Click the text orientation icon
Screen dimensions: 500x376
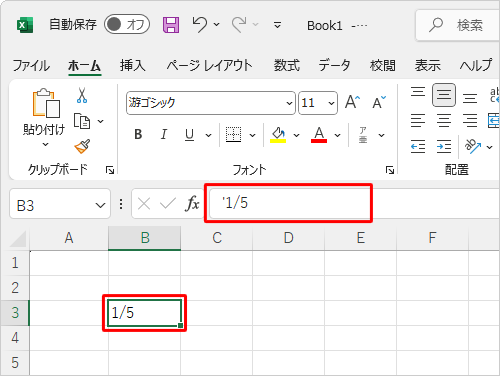click(473, 146)
